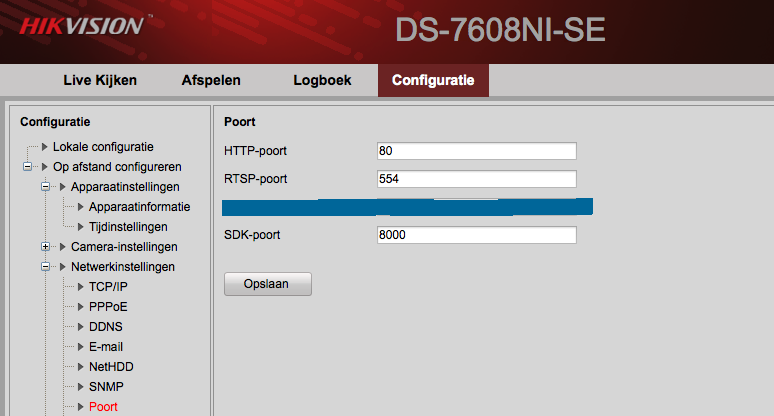Open the DDNS settings

pos(106,327)
